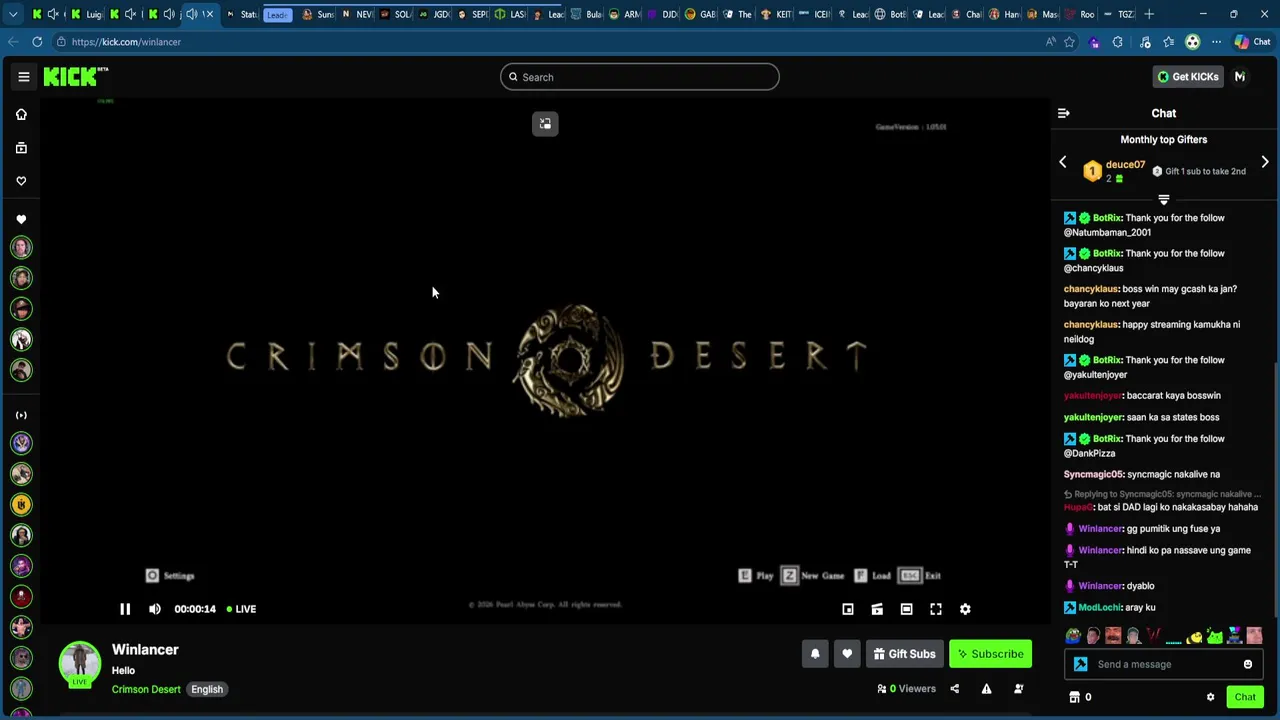This screenshot has height=720, width=1280.
Task: Open video player settings gear
Action: pos(965,609)
